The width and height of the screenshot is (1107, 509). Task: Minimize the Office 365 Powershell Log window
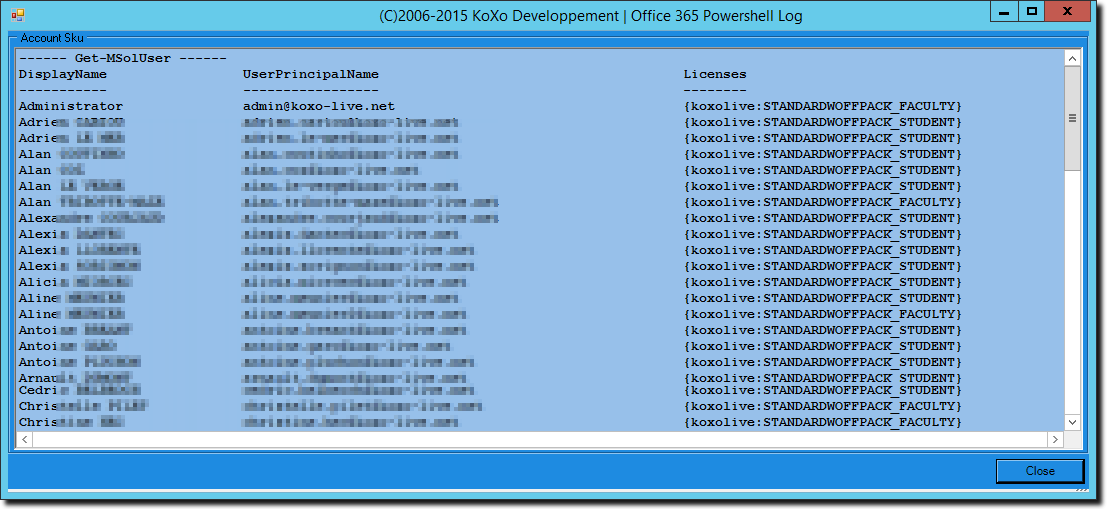click(1004, 12)
